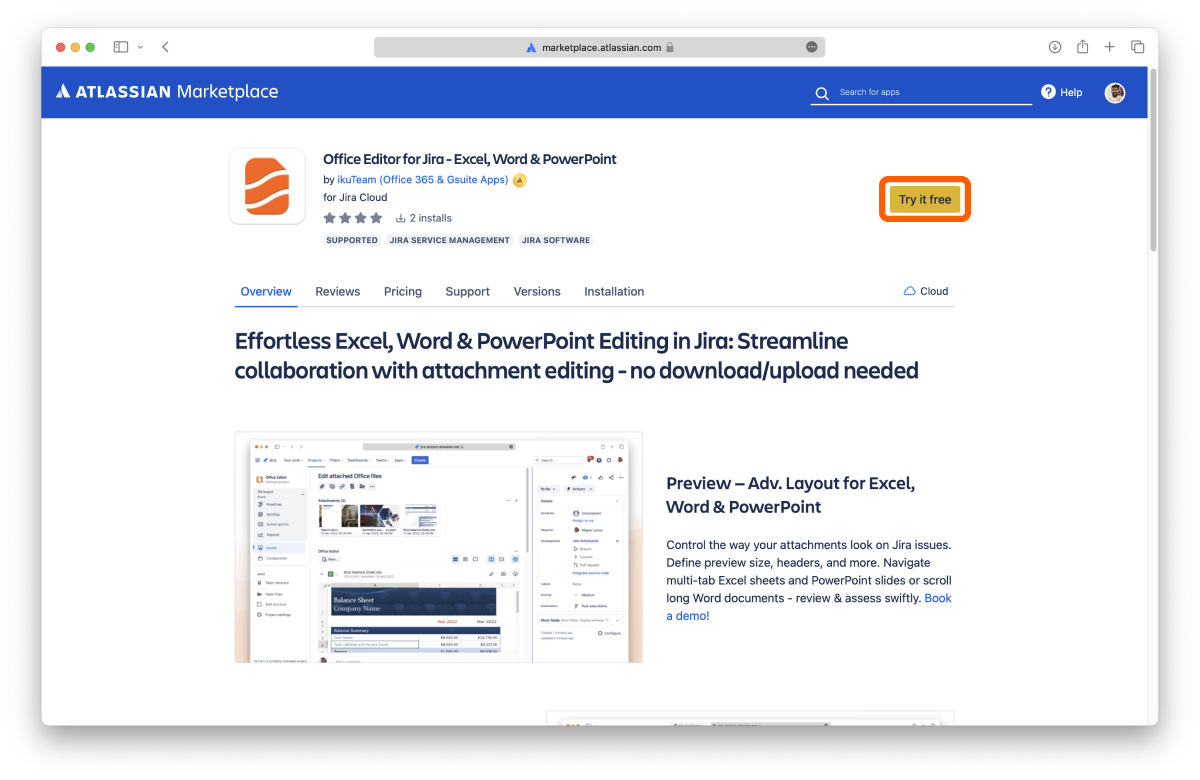Switch to the Overview tab
1200x780 pixels.
click(266, 292)
